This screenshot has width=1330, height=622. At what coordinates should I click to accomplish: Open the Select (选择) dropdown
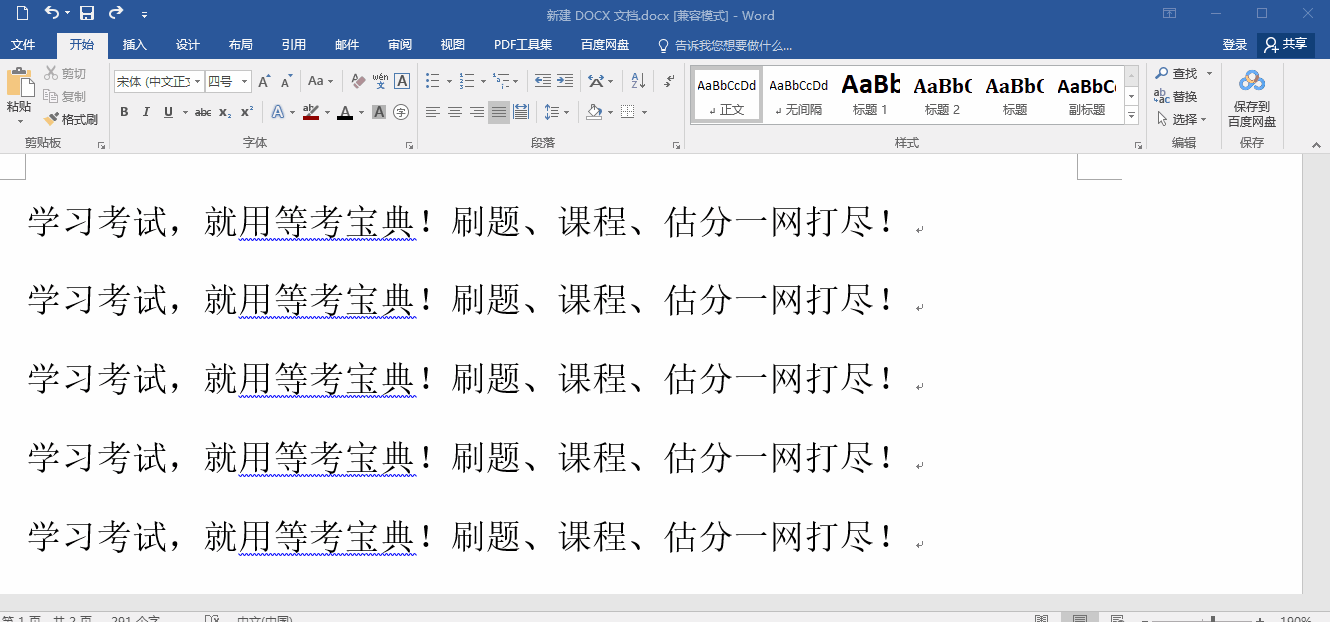coord(1181,119)
